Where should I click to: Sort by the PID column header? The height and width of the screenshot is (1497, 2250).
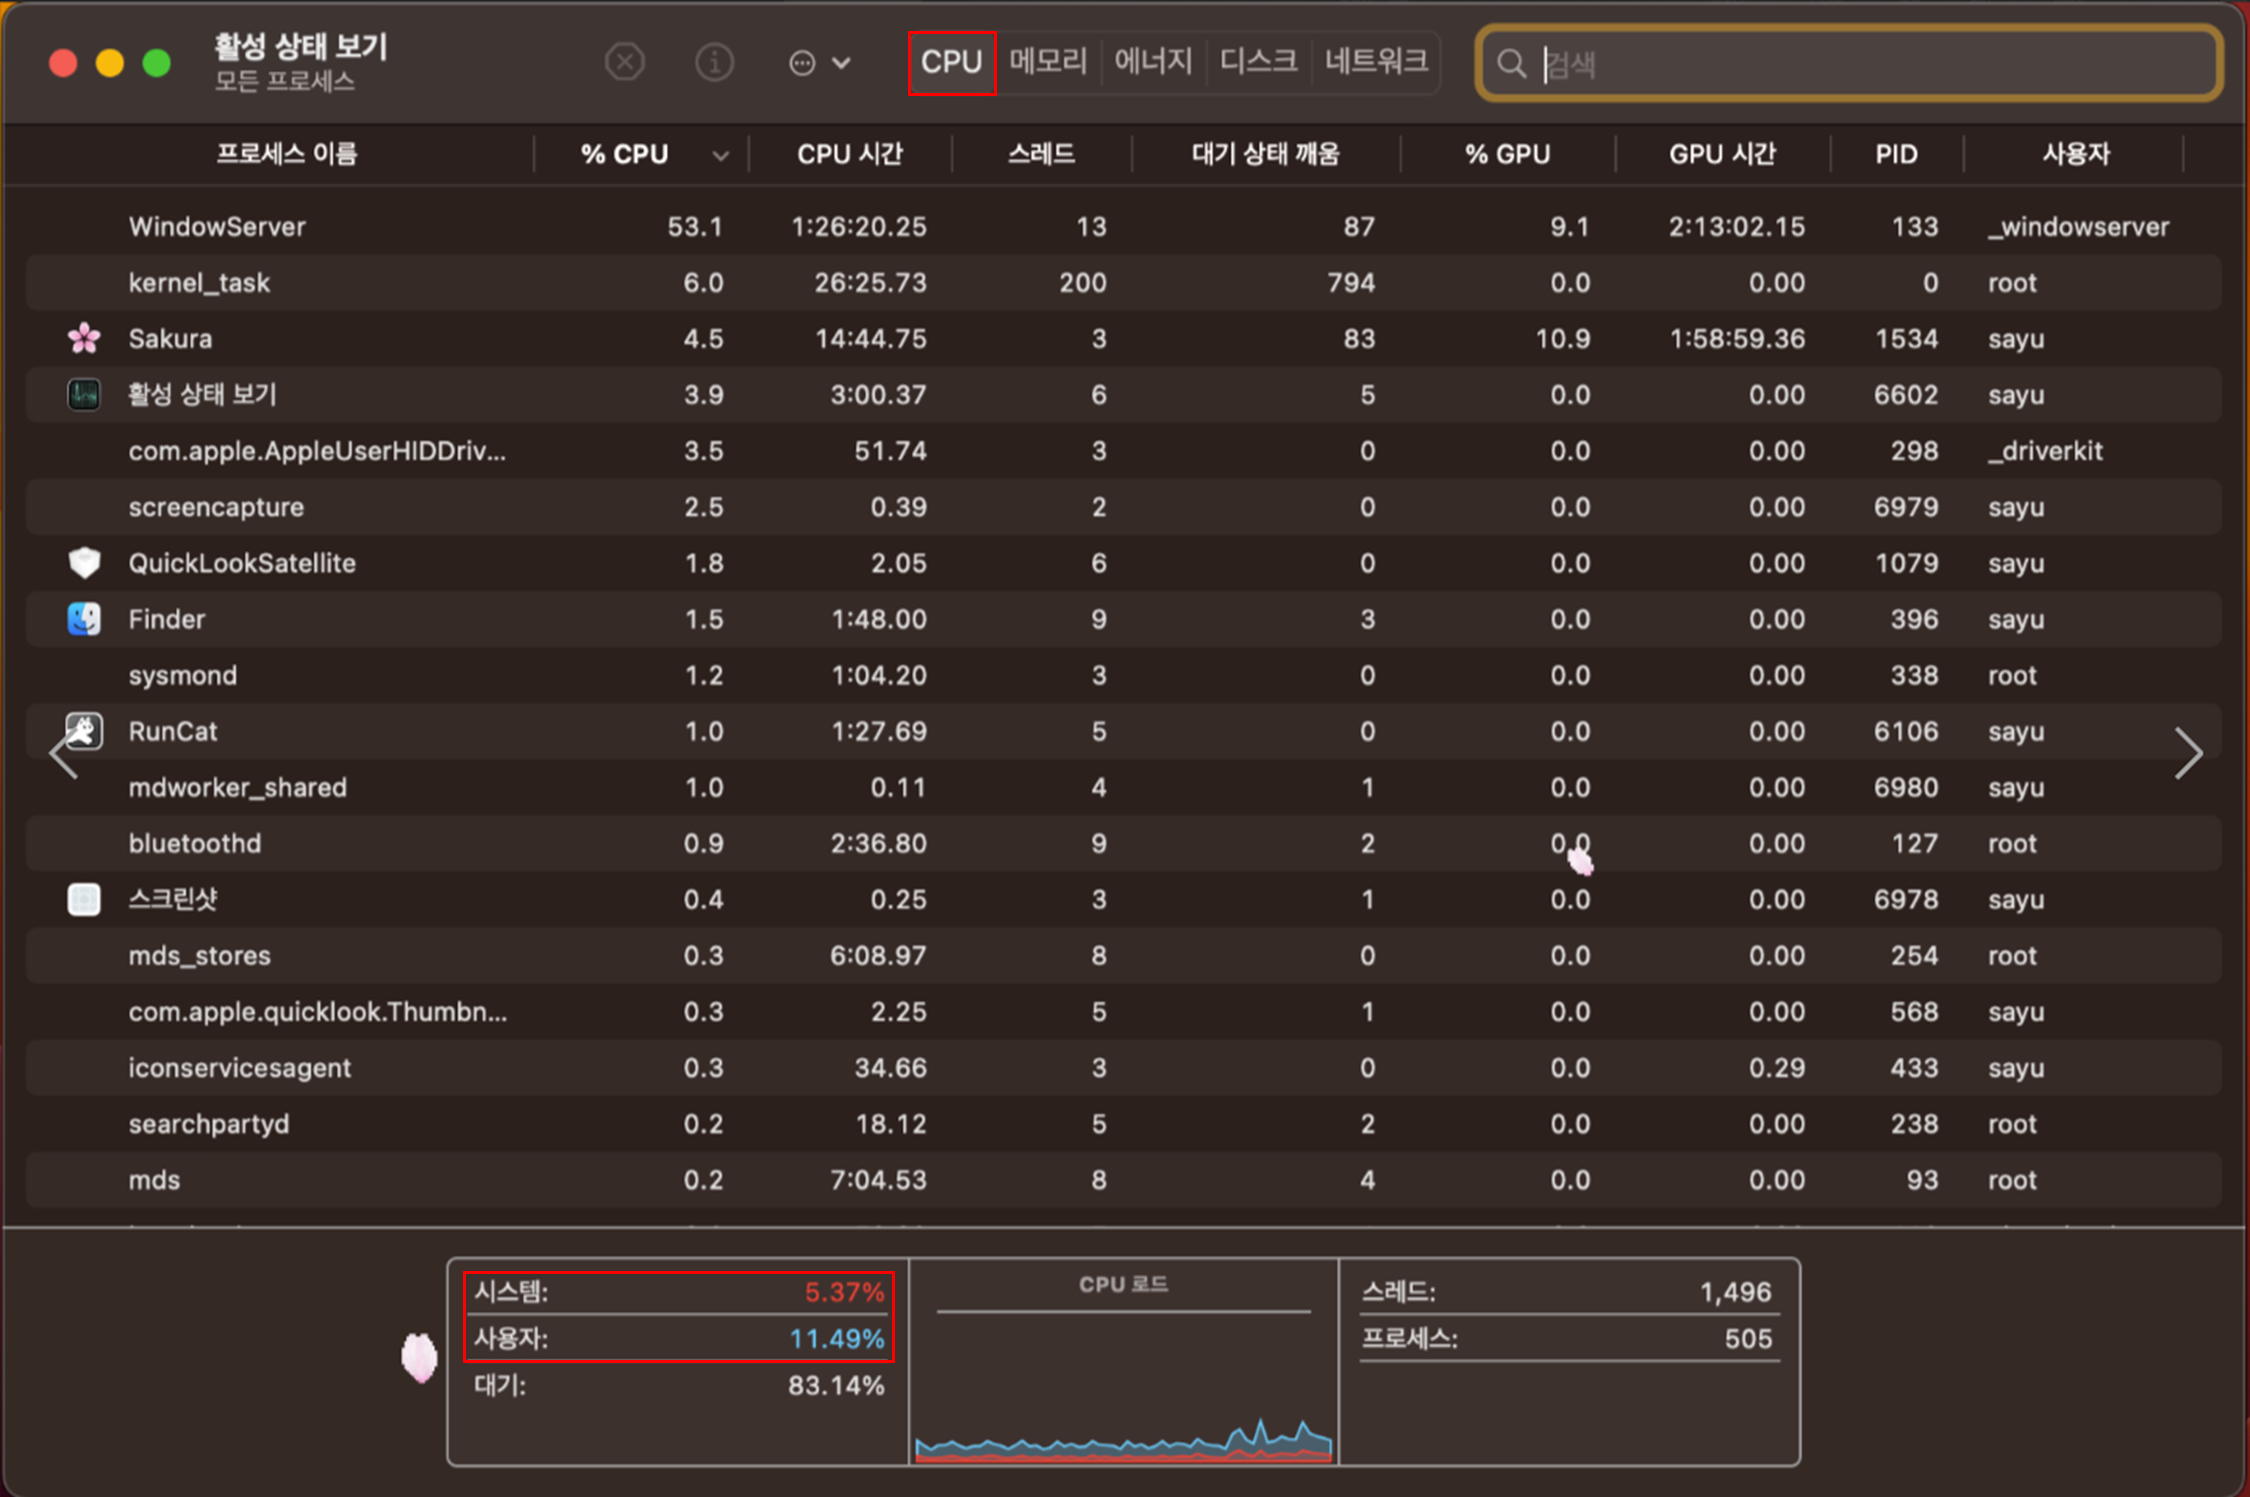coord(1896,154)
